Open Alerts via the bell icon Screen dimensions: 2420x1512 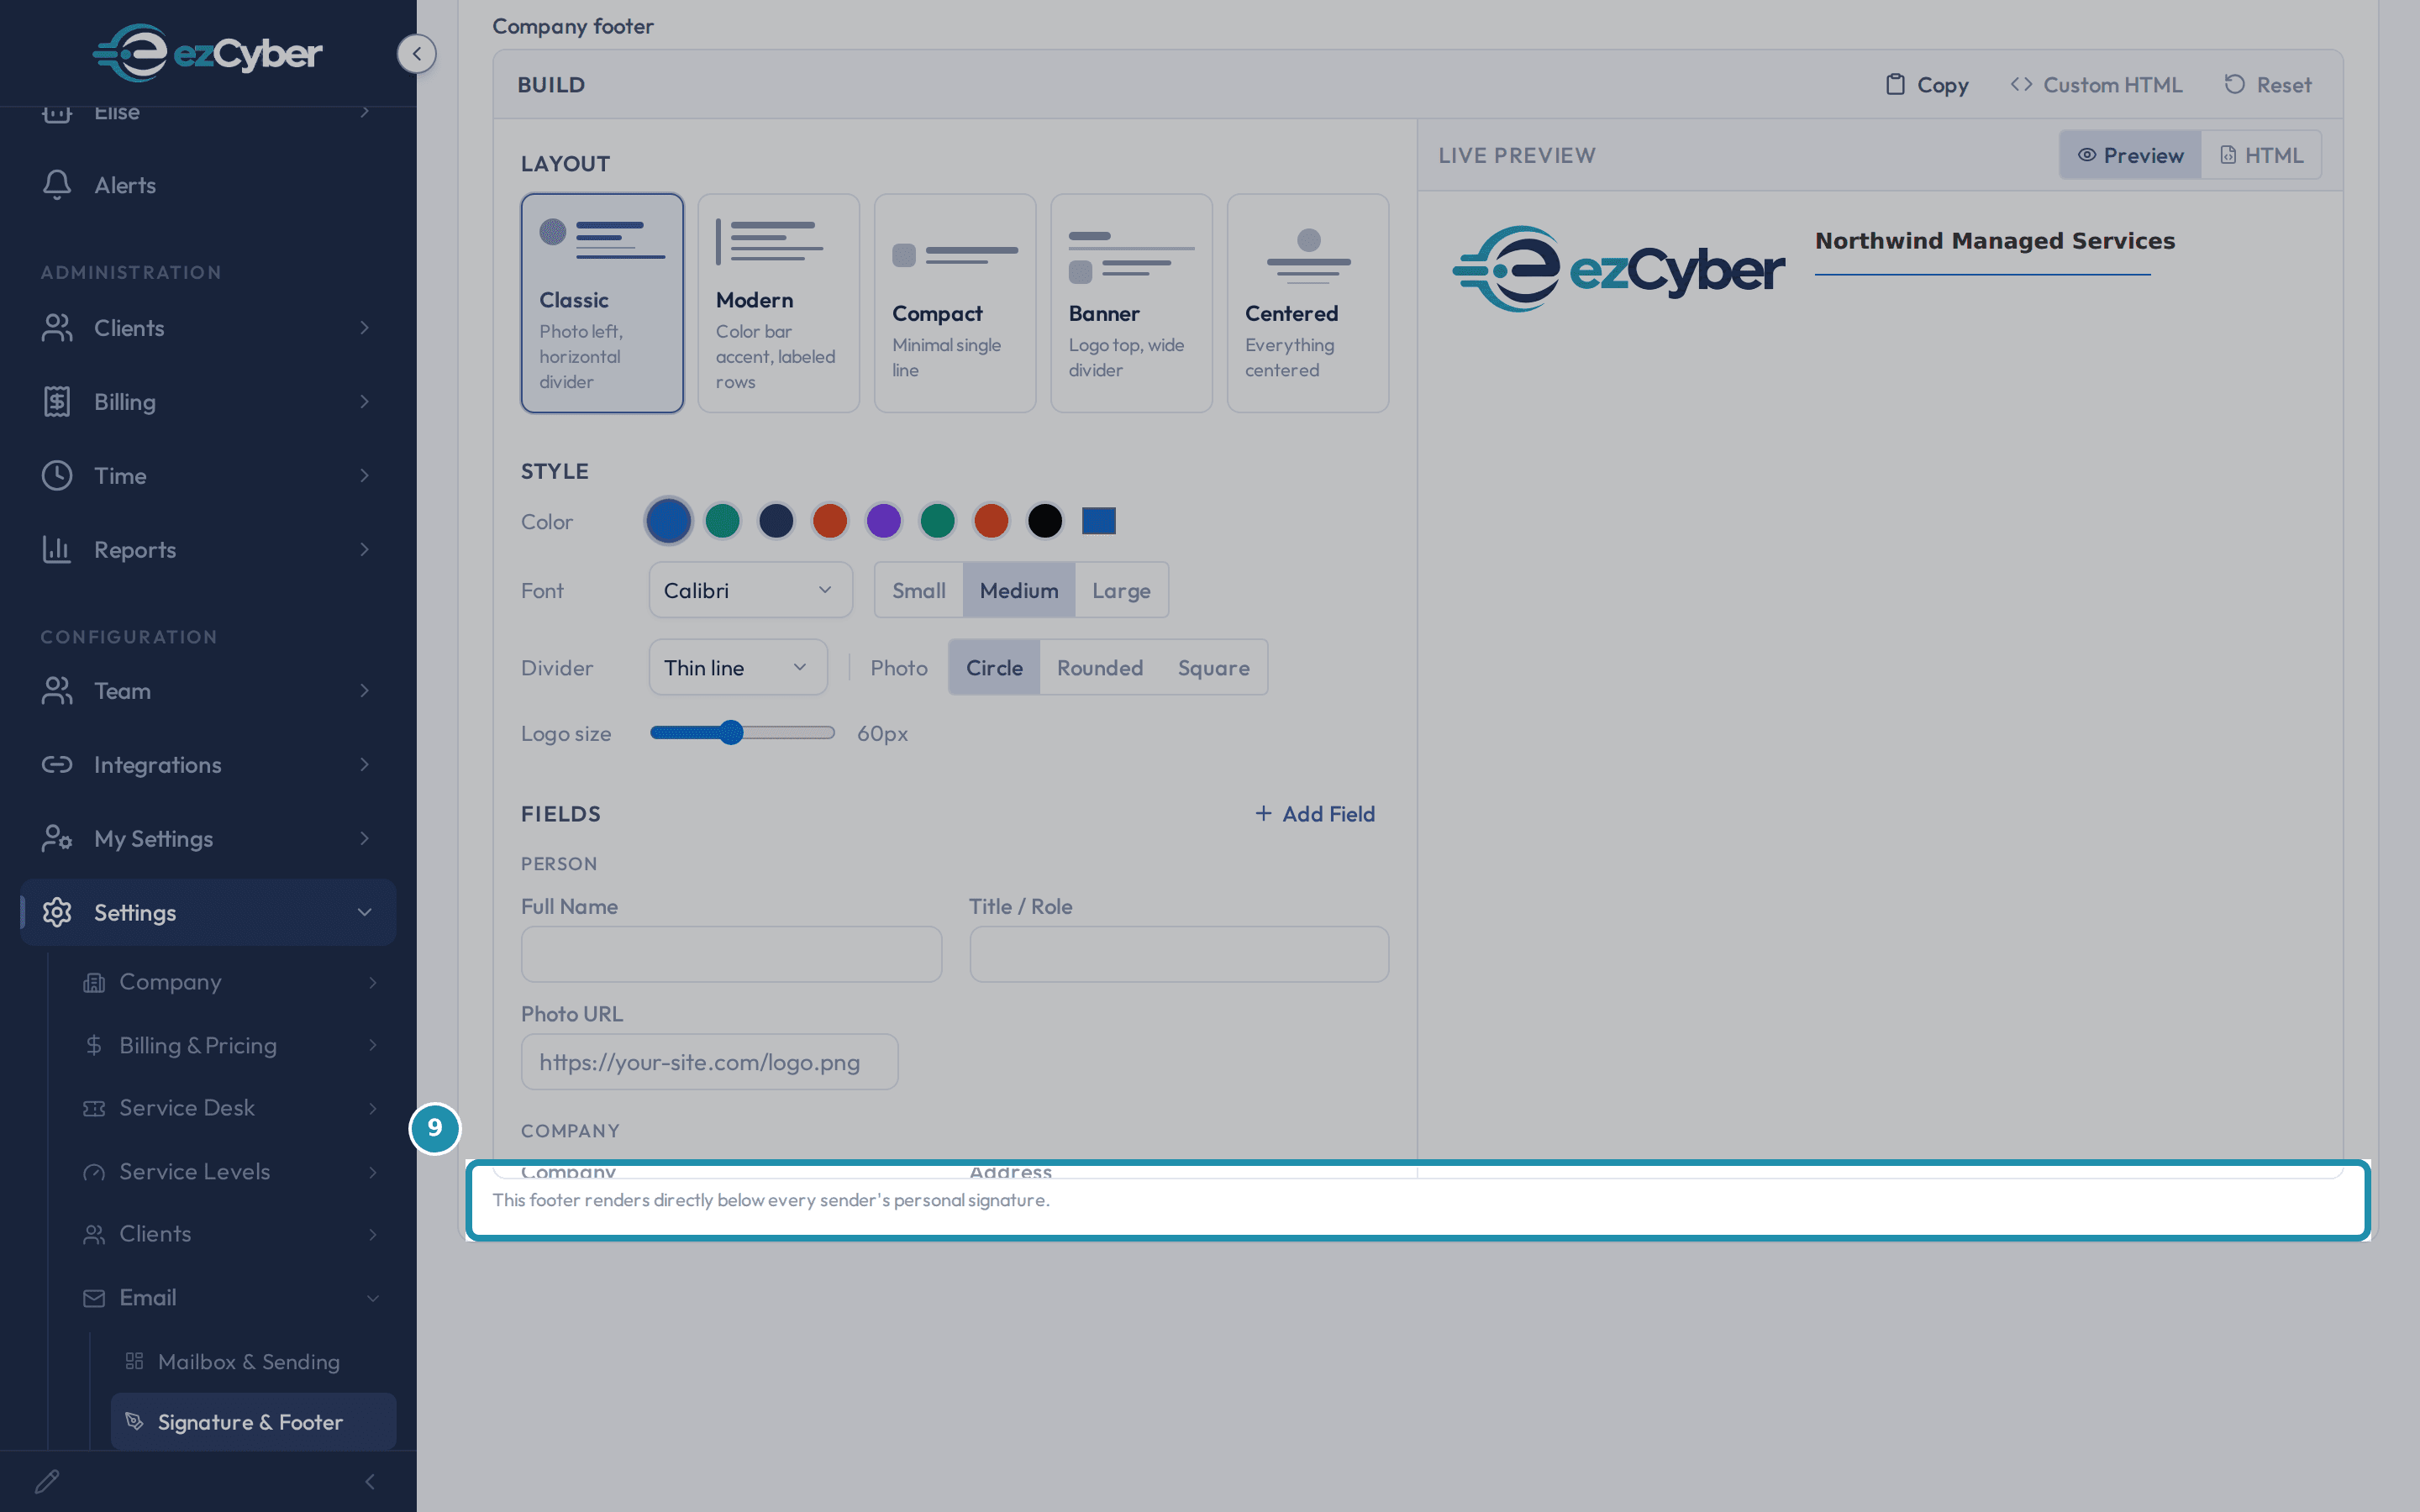(57, 185)
